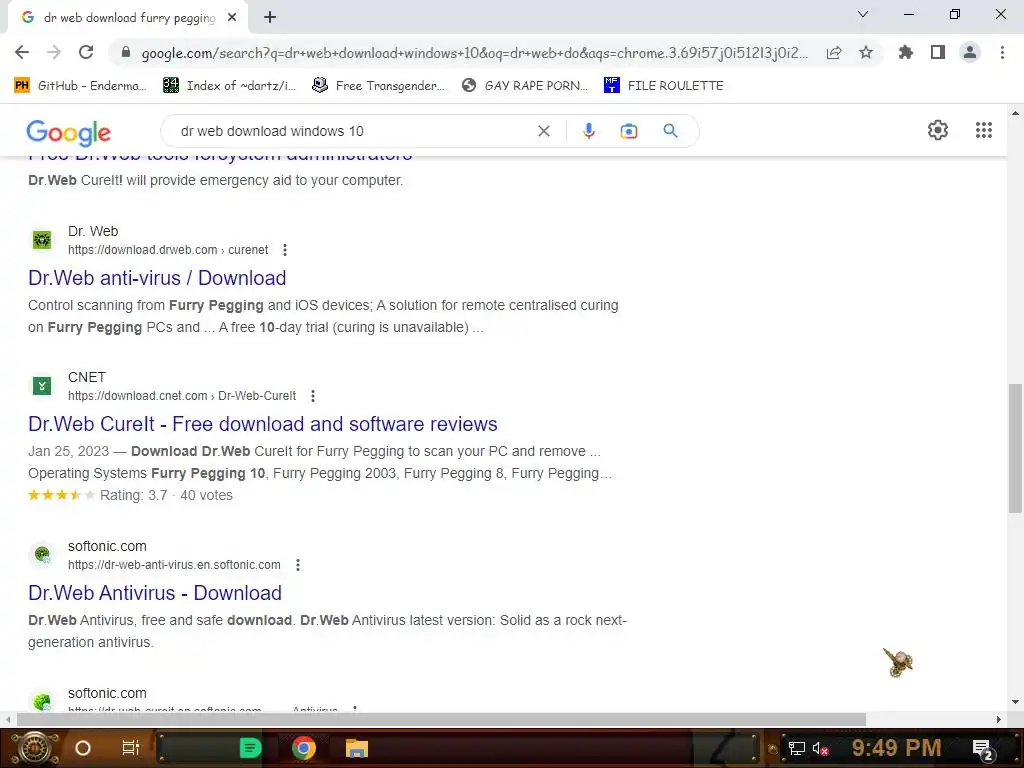Open Dr.Web Antivirus - Download softonic link
Screen dimensions: 1024x768
pos(155,593)
